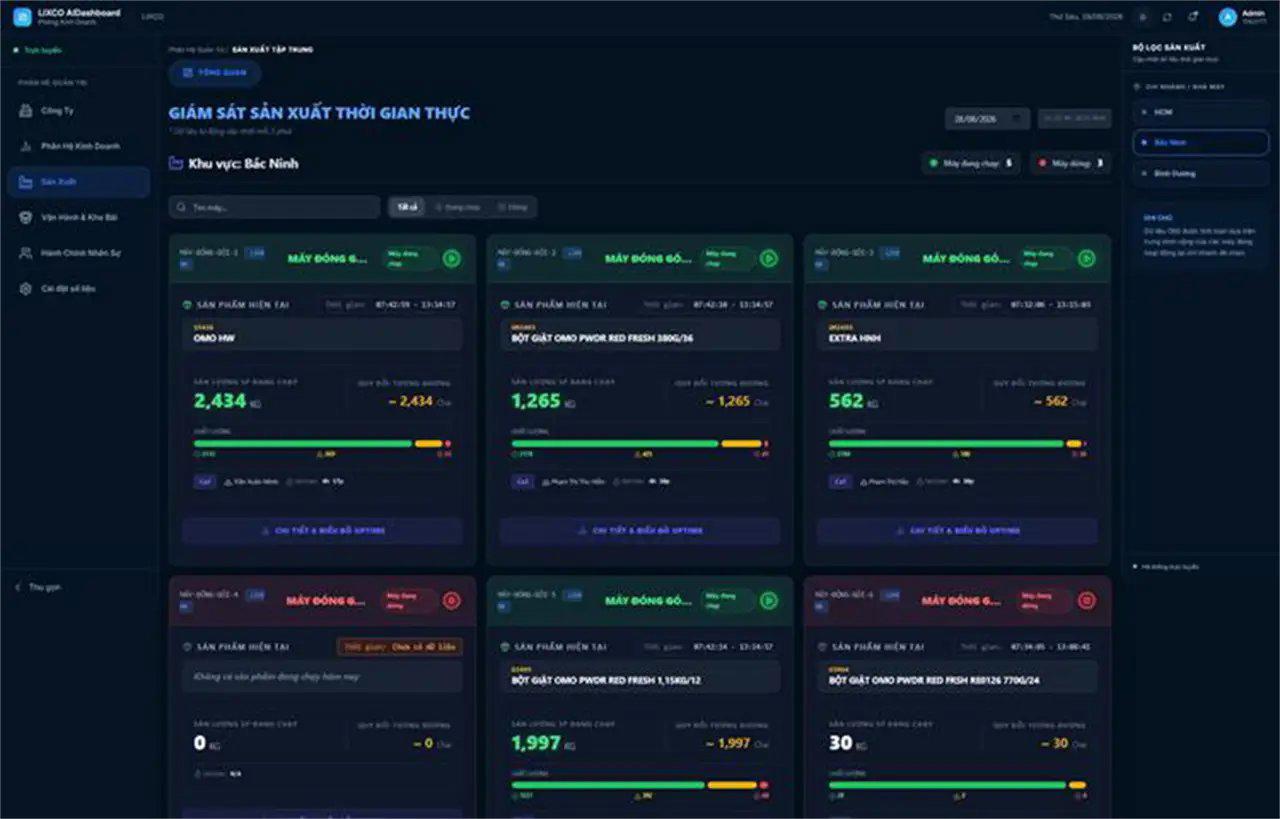Screen dimensions: 1280x819
Task: Open the time range field beside the date
Action: (x=1074, y=118)
